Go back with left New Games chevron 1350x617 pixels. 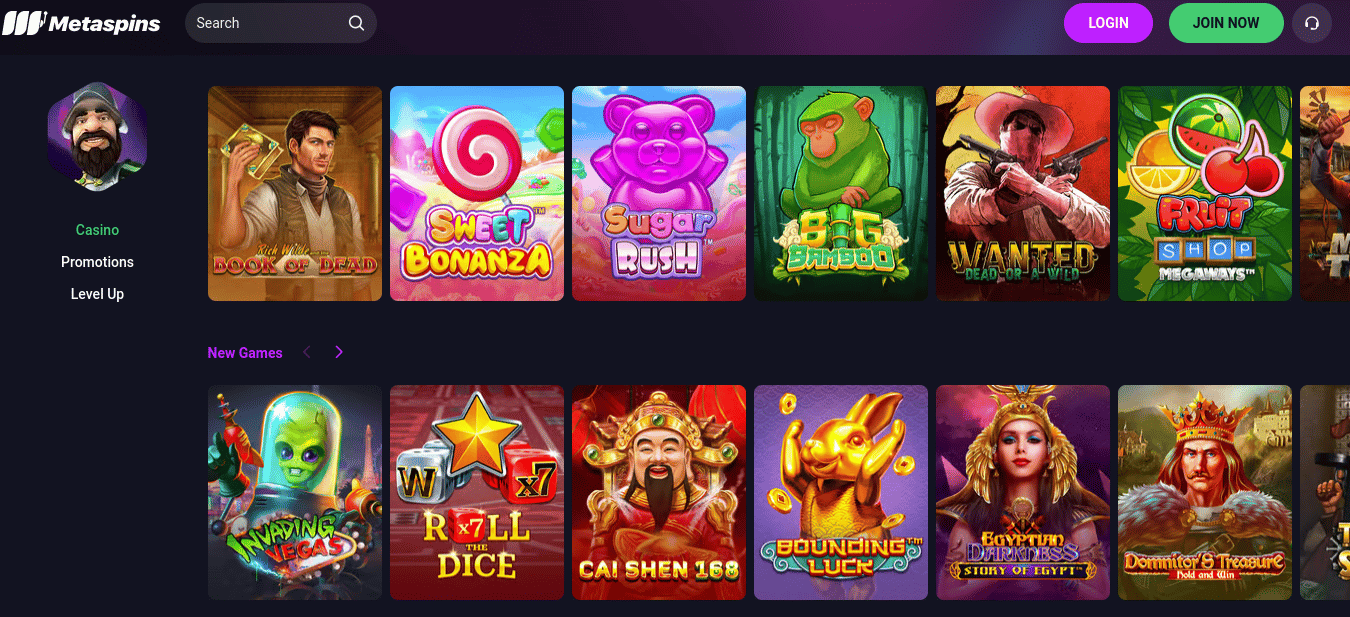click(x=307, y=352)
